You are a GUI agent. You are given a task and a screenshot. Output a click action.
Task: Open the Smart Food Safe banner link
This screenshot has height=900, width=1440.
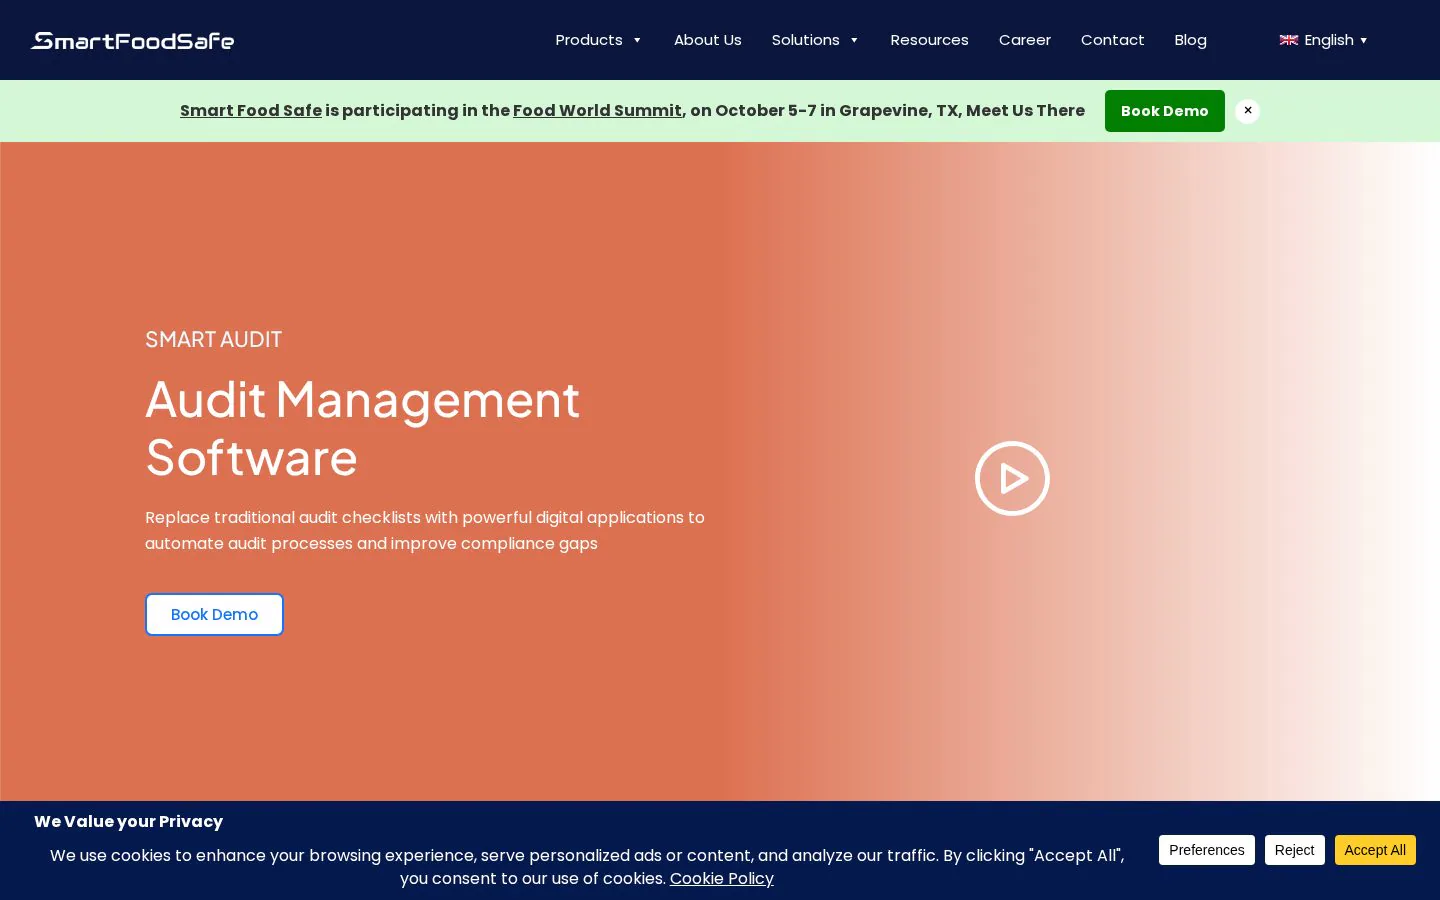(251, 110)
